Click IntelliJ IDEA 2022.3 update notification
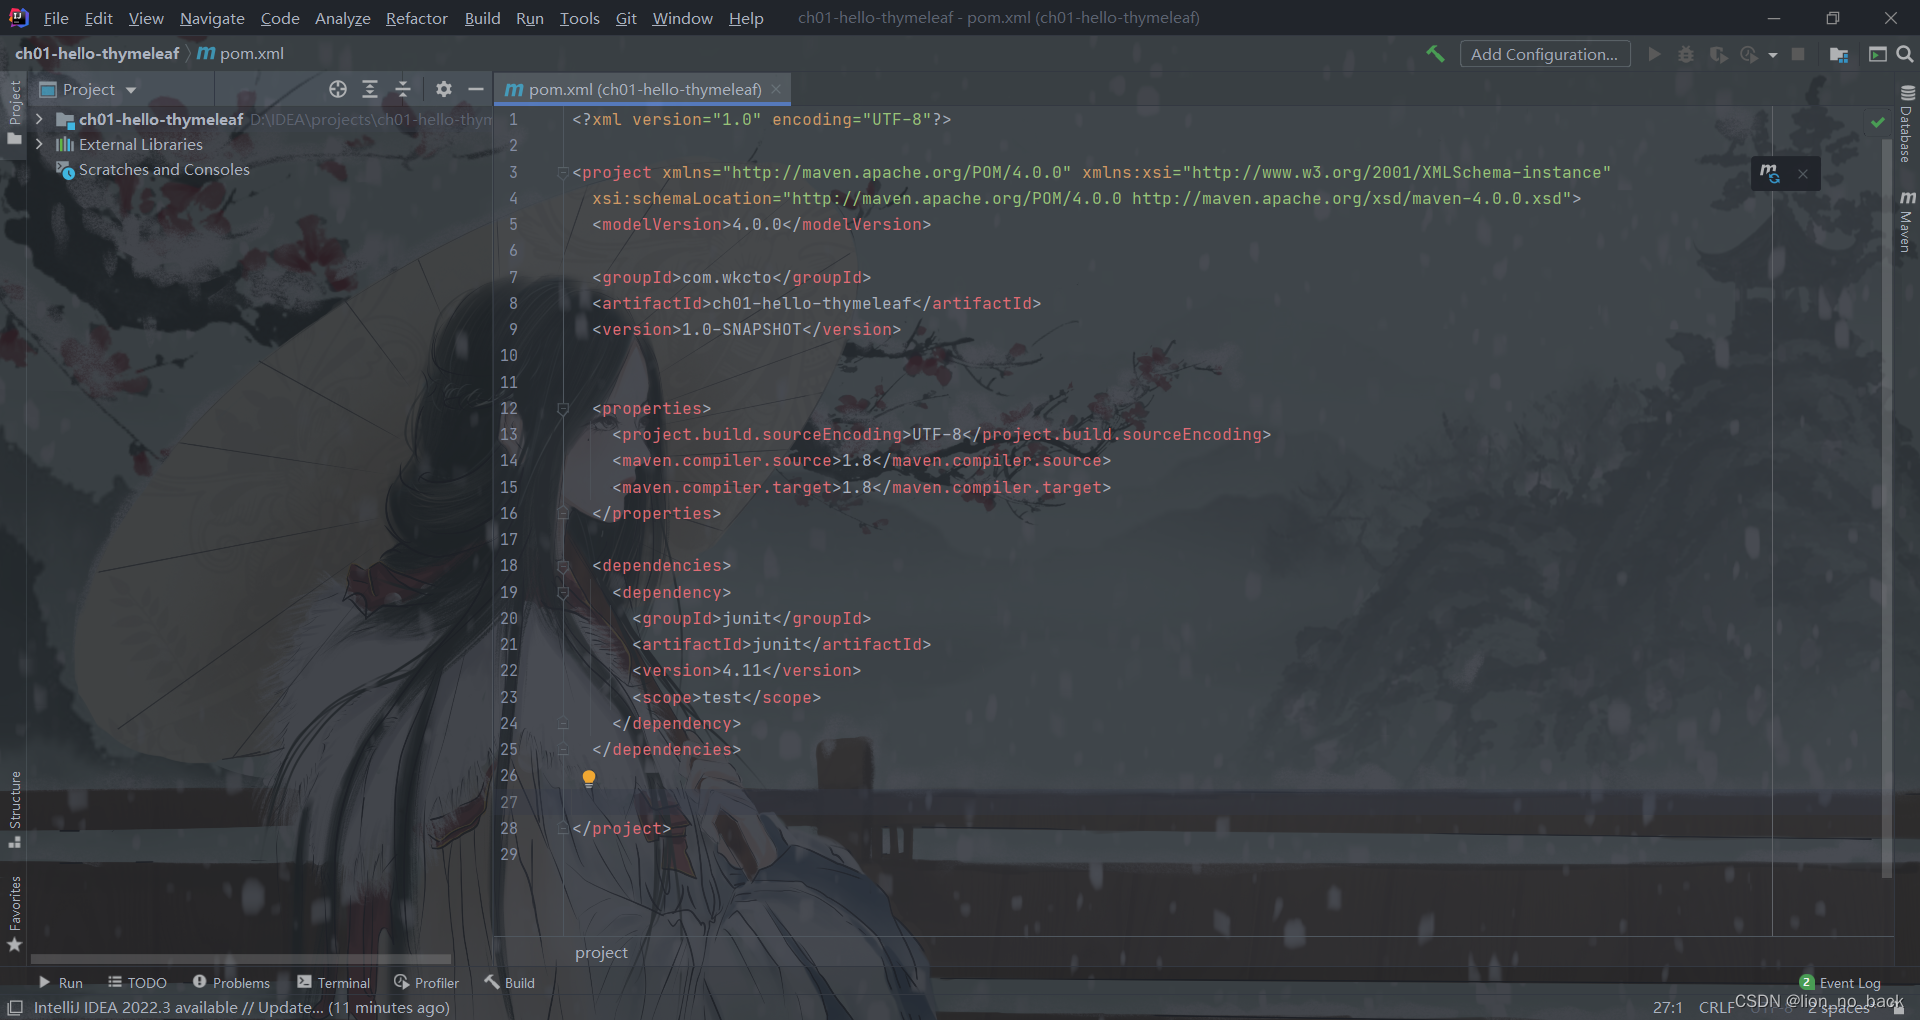This screenshot has height=1020, width=1920. 241,1007
